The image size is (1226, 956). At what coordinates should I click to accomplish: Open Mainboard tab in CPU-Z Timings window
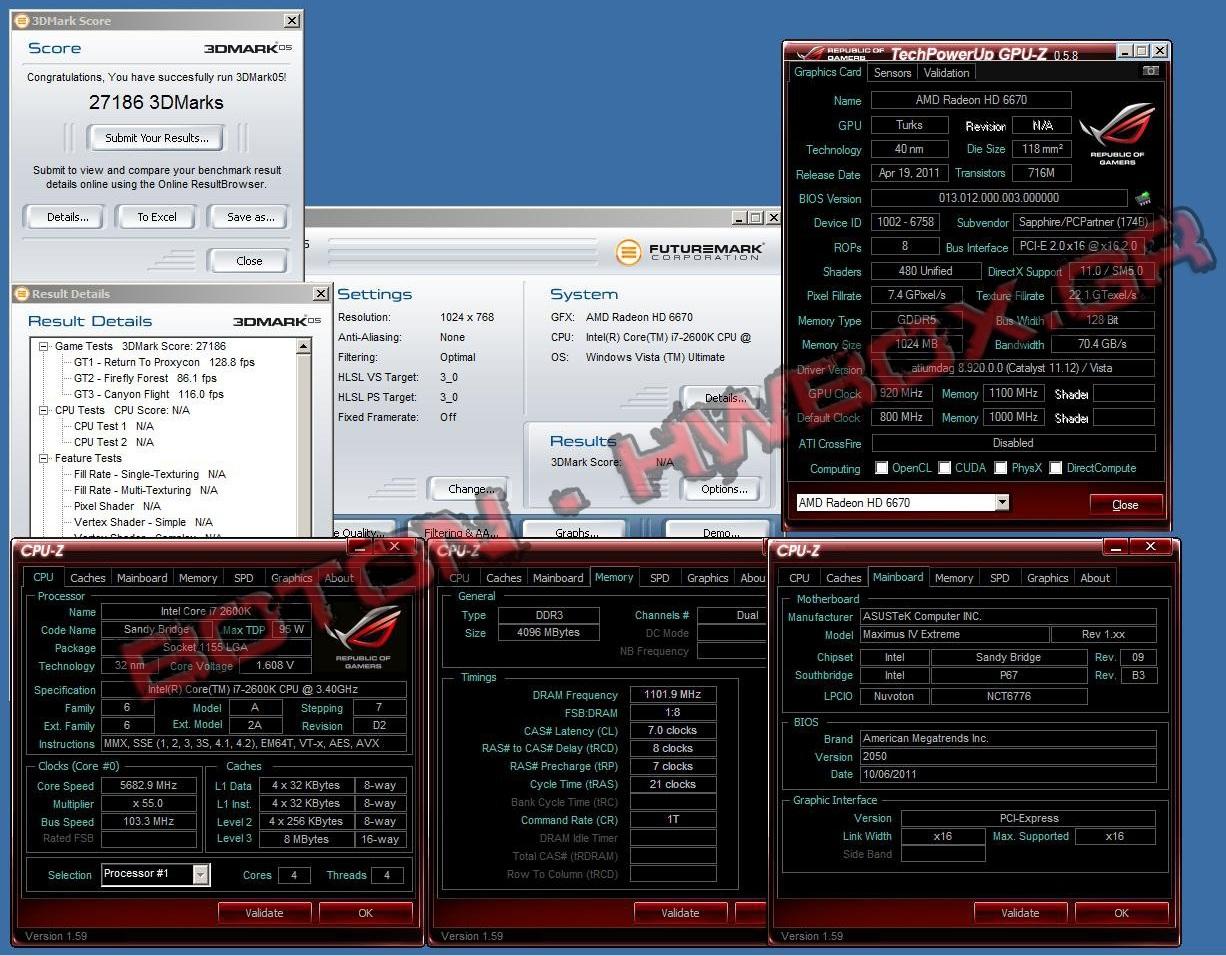click(x=558, y=578)
